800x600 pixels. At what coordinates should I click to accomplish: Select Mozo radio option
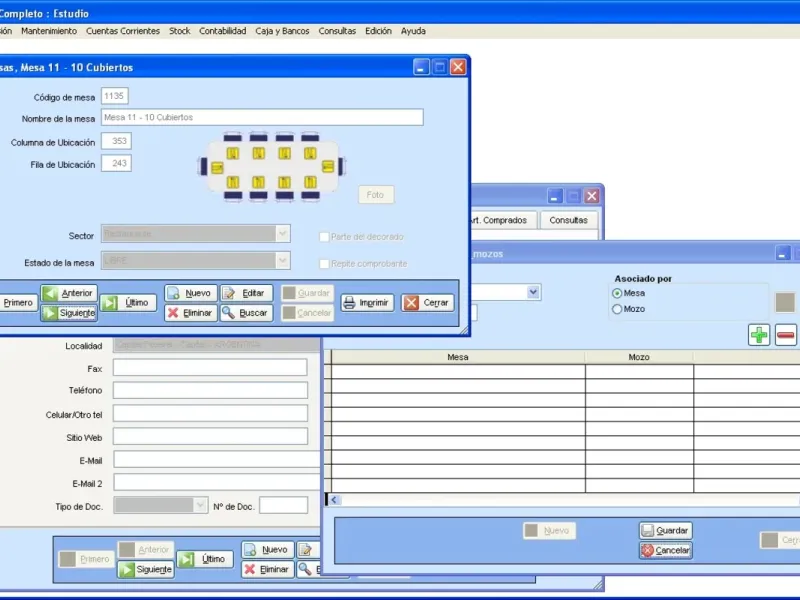(x=617, y=309)
